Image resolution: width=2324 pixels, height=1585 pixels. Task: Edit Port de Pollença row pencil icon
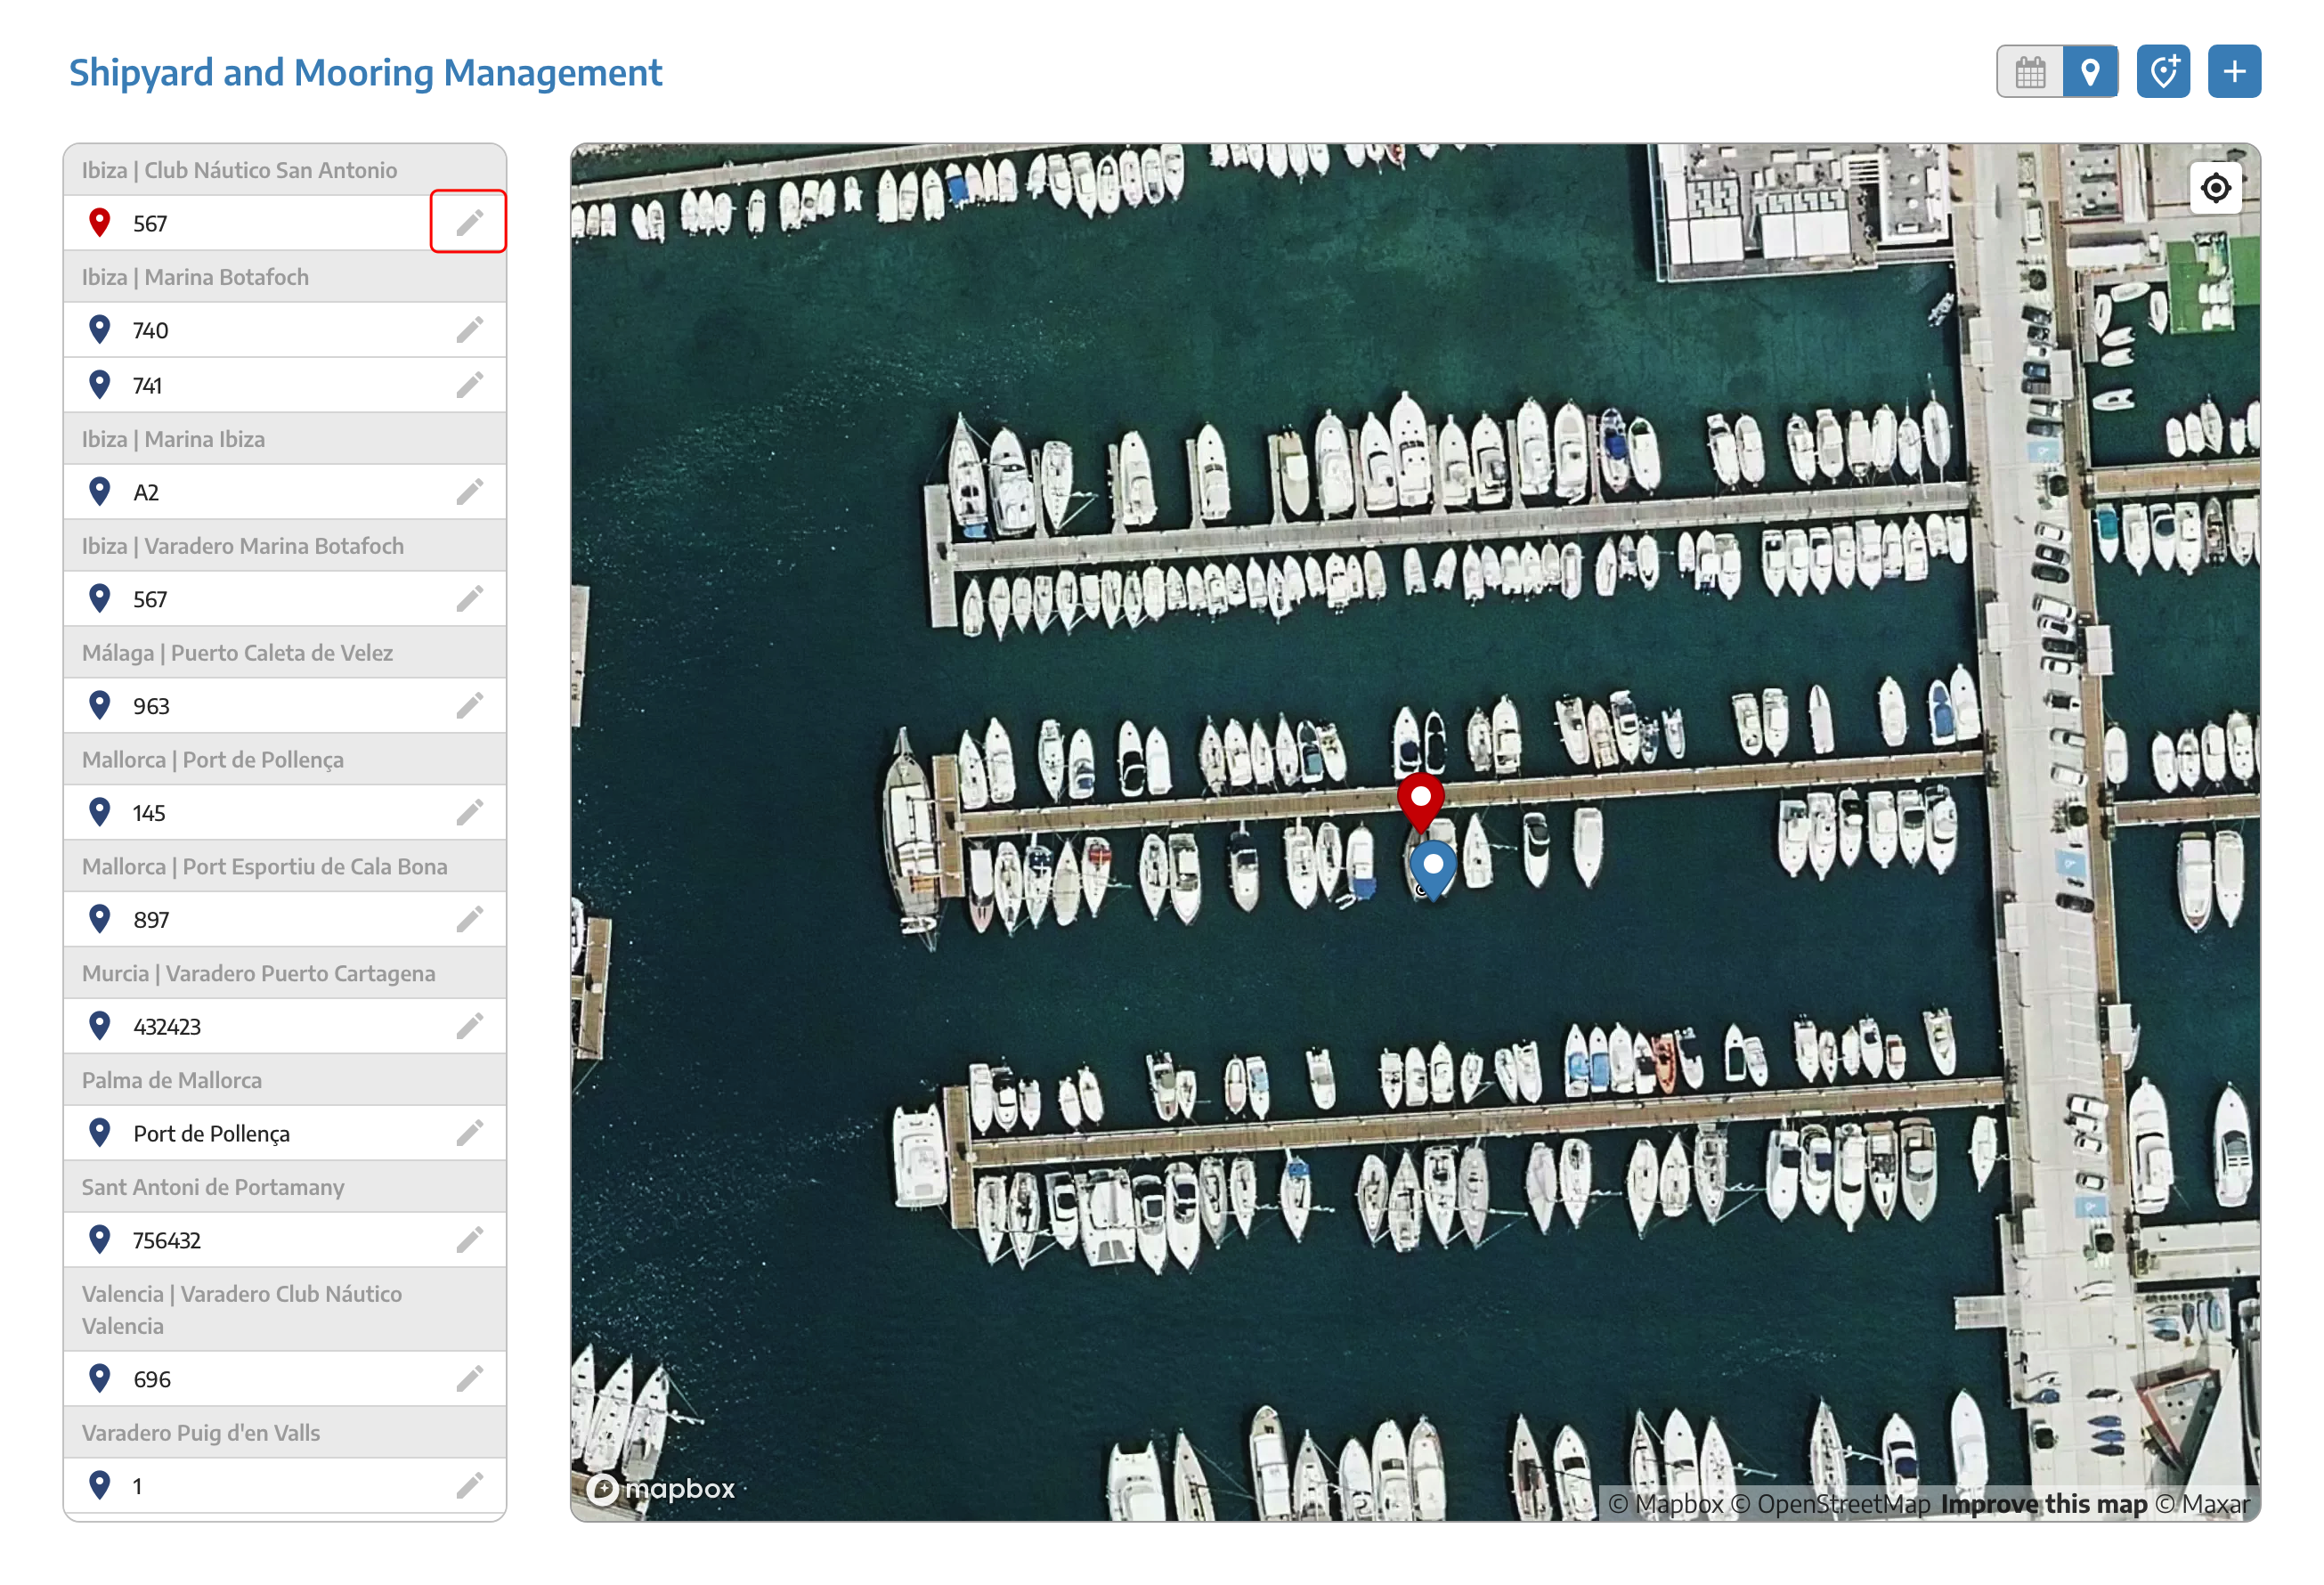point(469,1134)
